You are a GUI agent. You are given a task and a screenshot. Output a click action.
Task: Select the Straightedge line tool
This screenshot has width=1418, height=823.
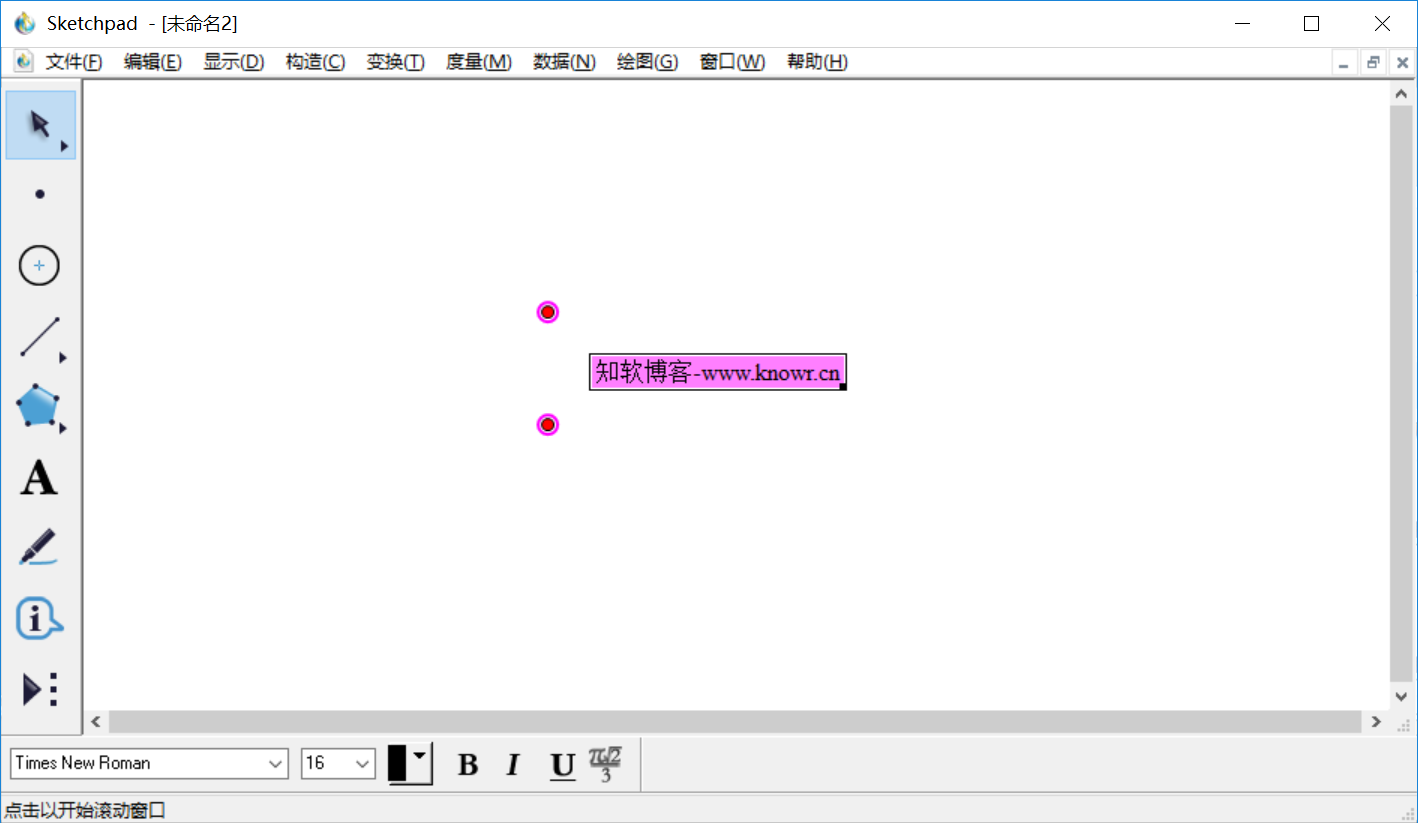tap(40, 337)
